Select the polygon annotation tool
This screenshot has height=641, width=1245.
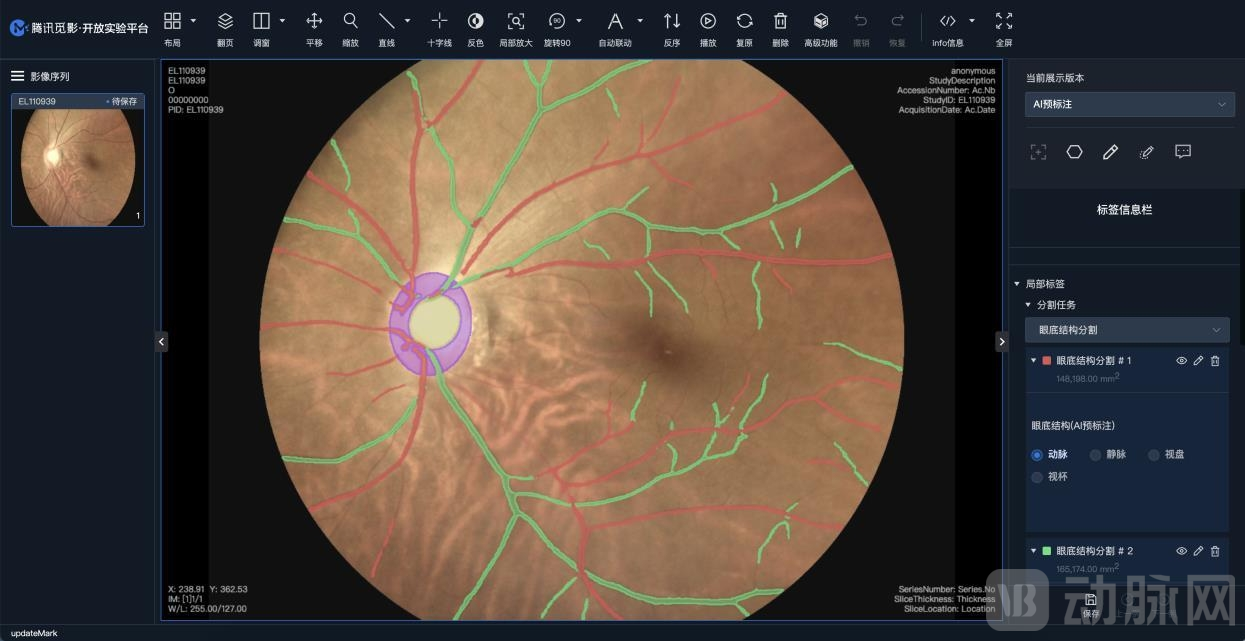[1074, 152]
